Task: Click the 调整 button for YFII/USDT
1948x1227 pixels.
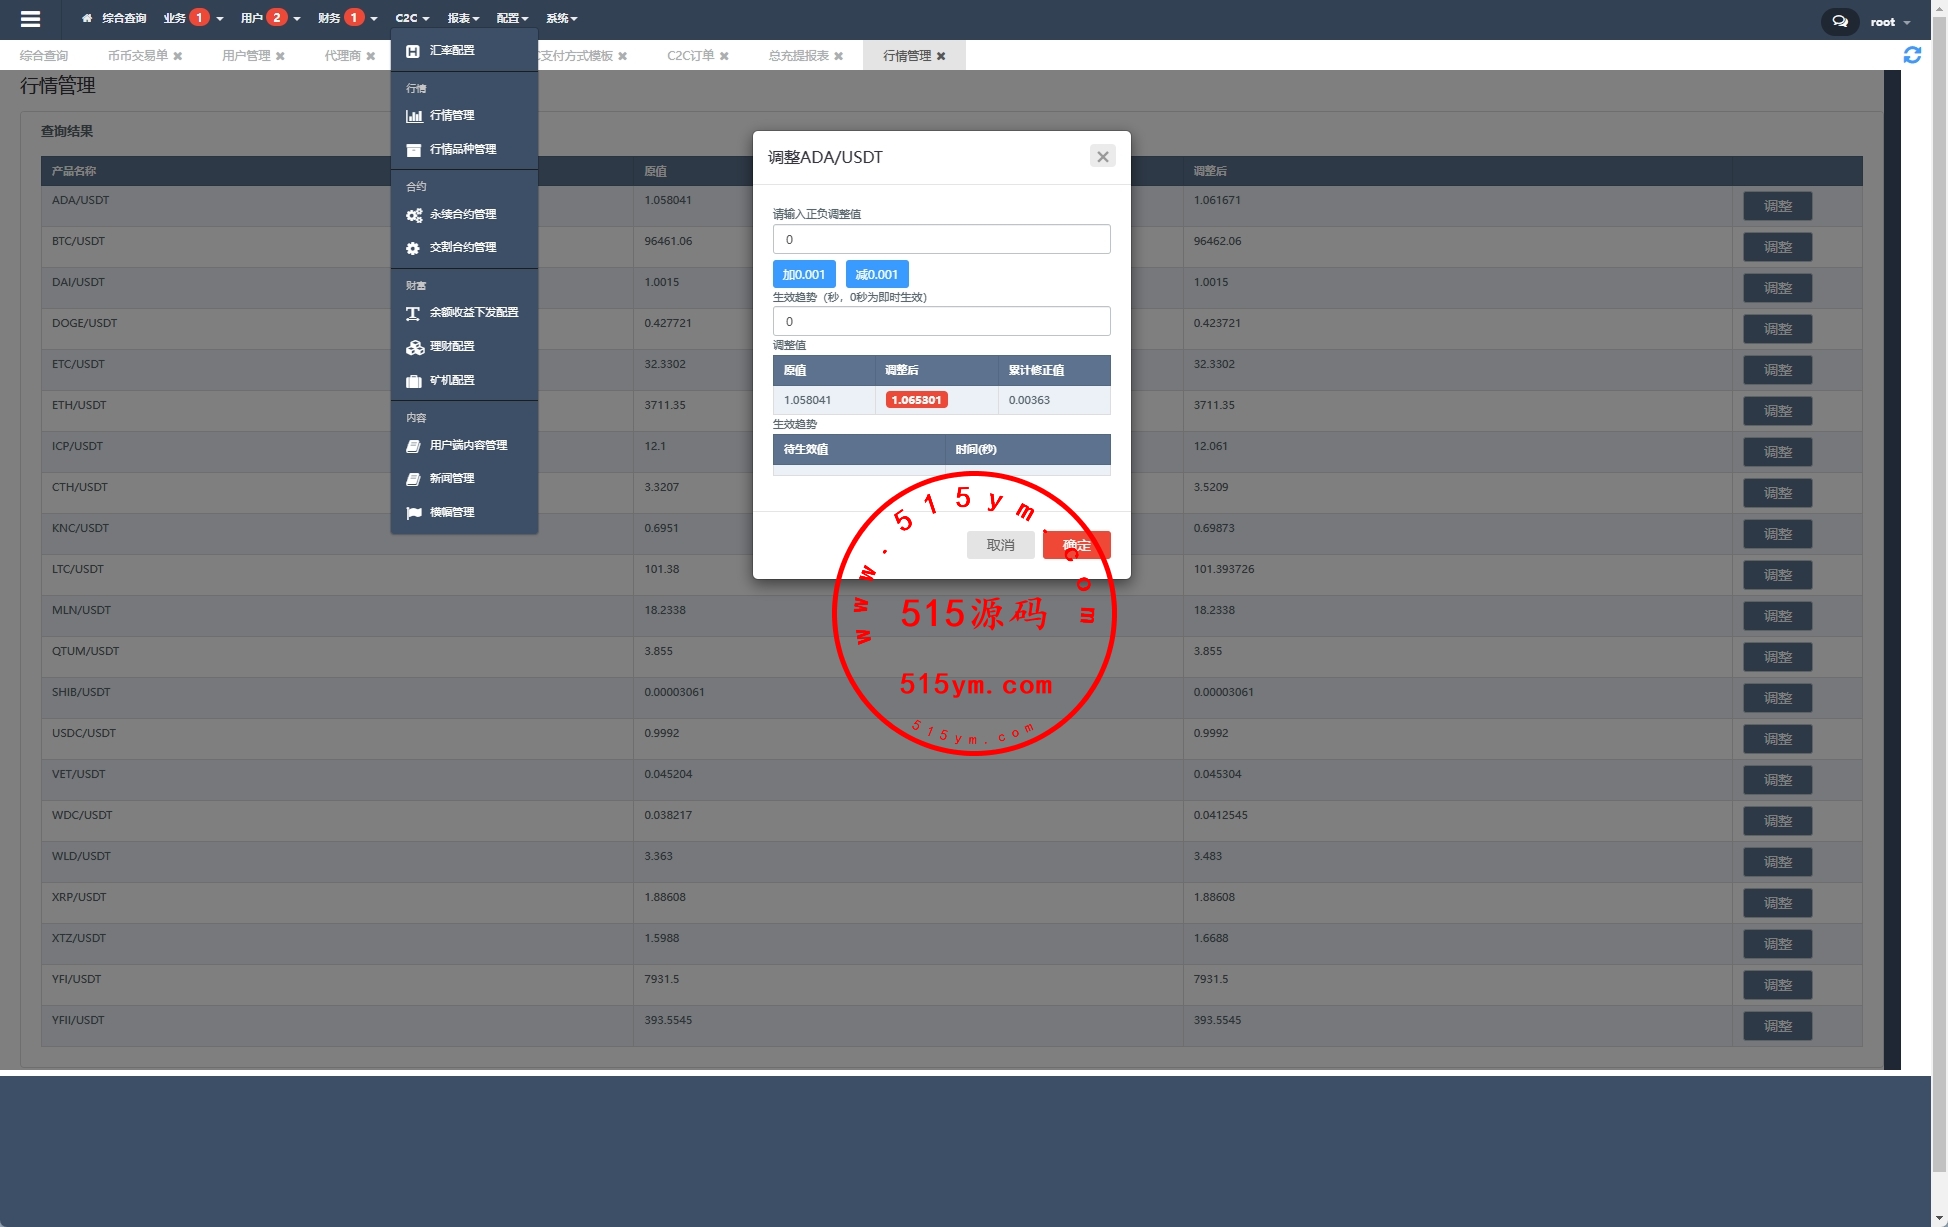Action: coord(1777,1026)
